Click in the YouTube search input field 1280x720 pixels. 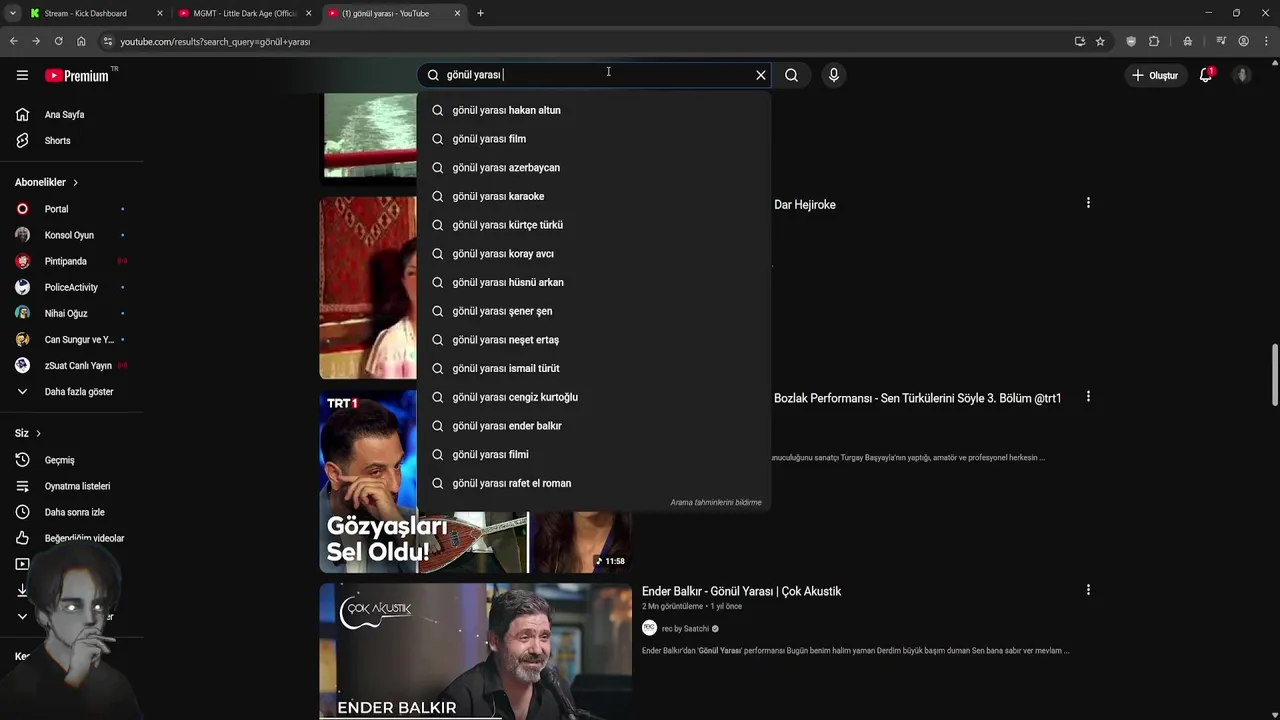tap(595, 75)
